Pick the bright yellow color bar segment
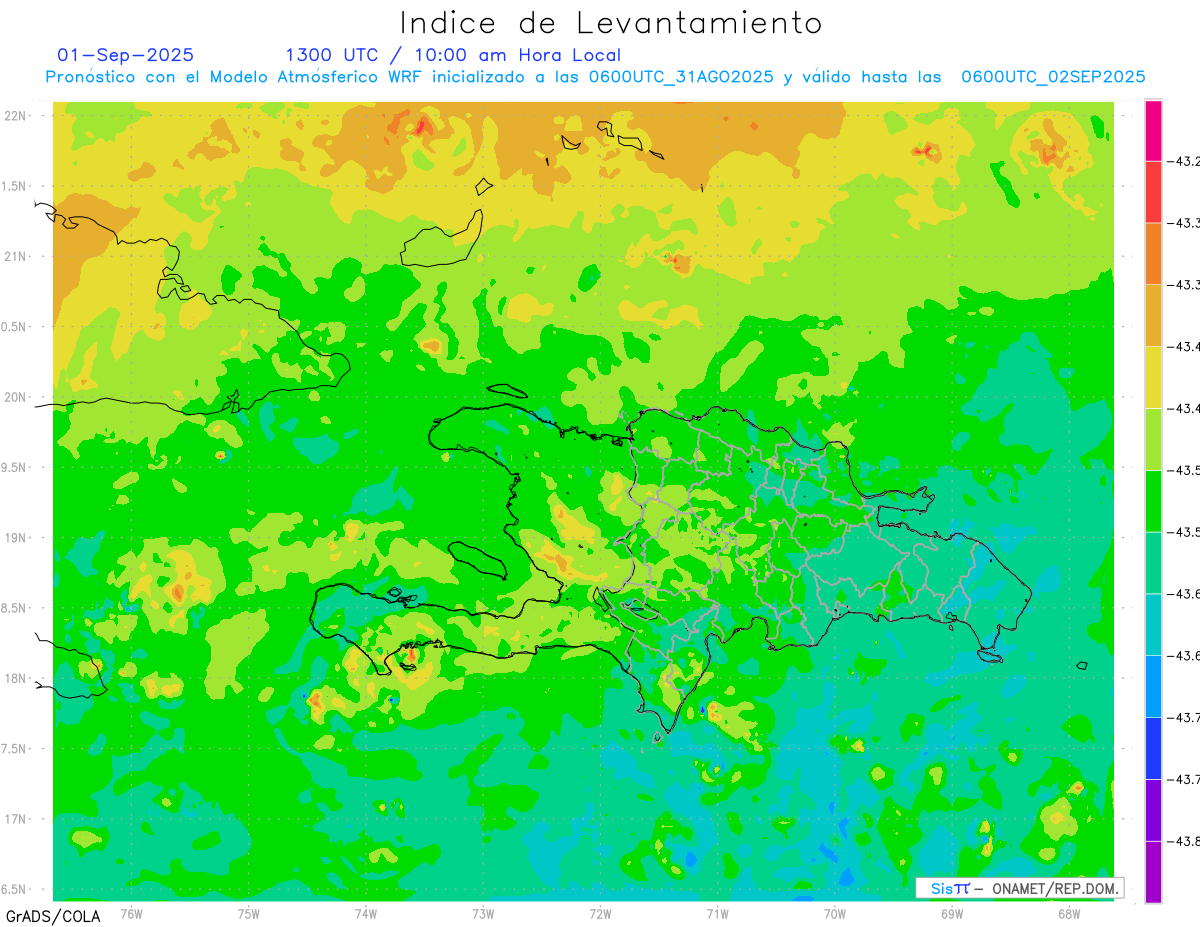The image size is (1200, 927). [x=1153, y=377]
